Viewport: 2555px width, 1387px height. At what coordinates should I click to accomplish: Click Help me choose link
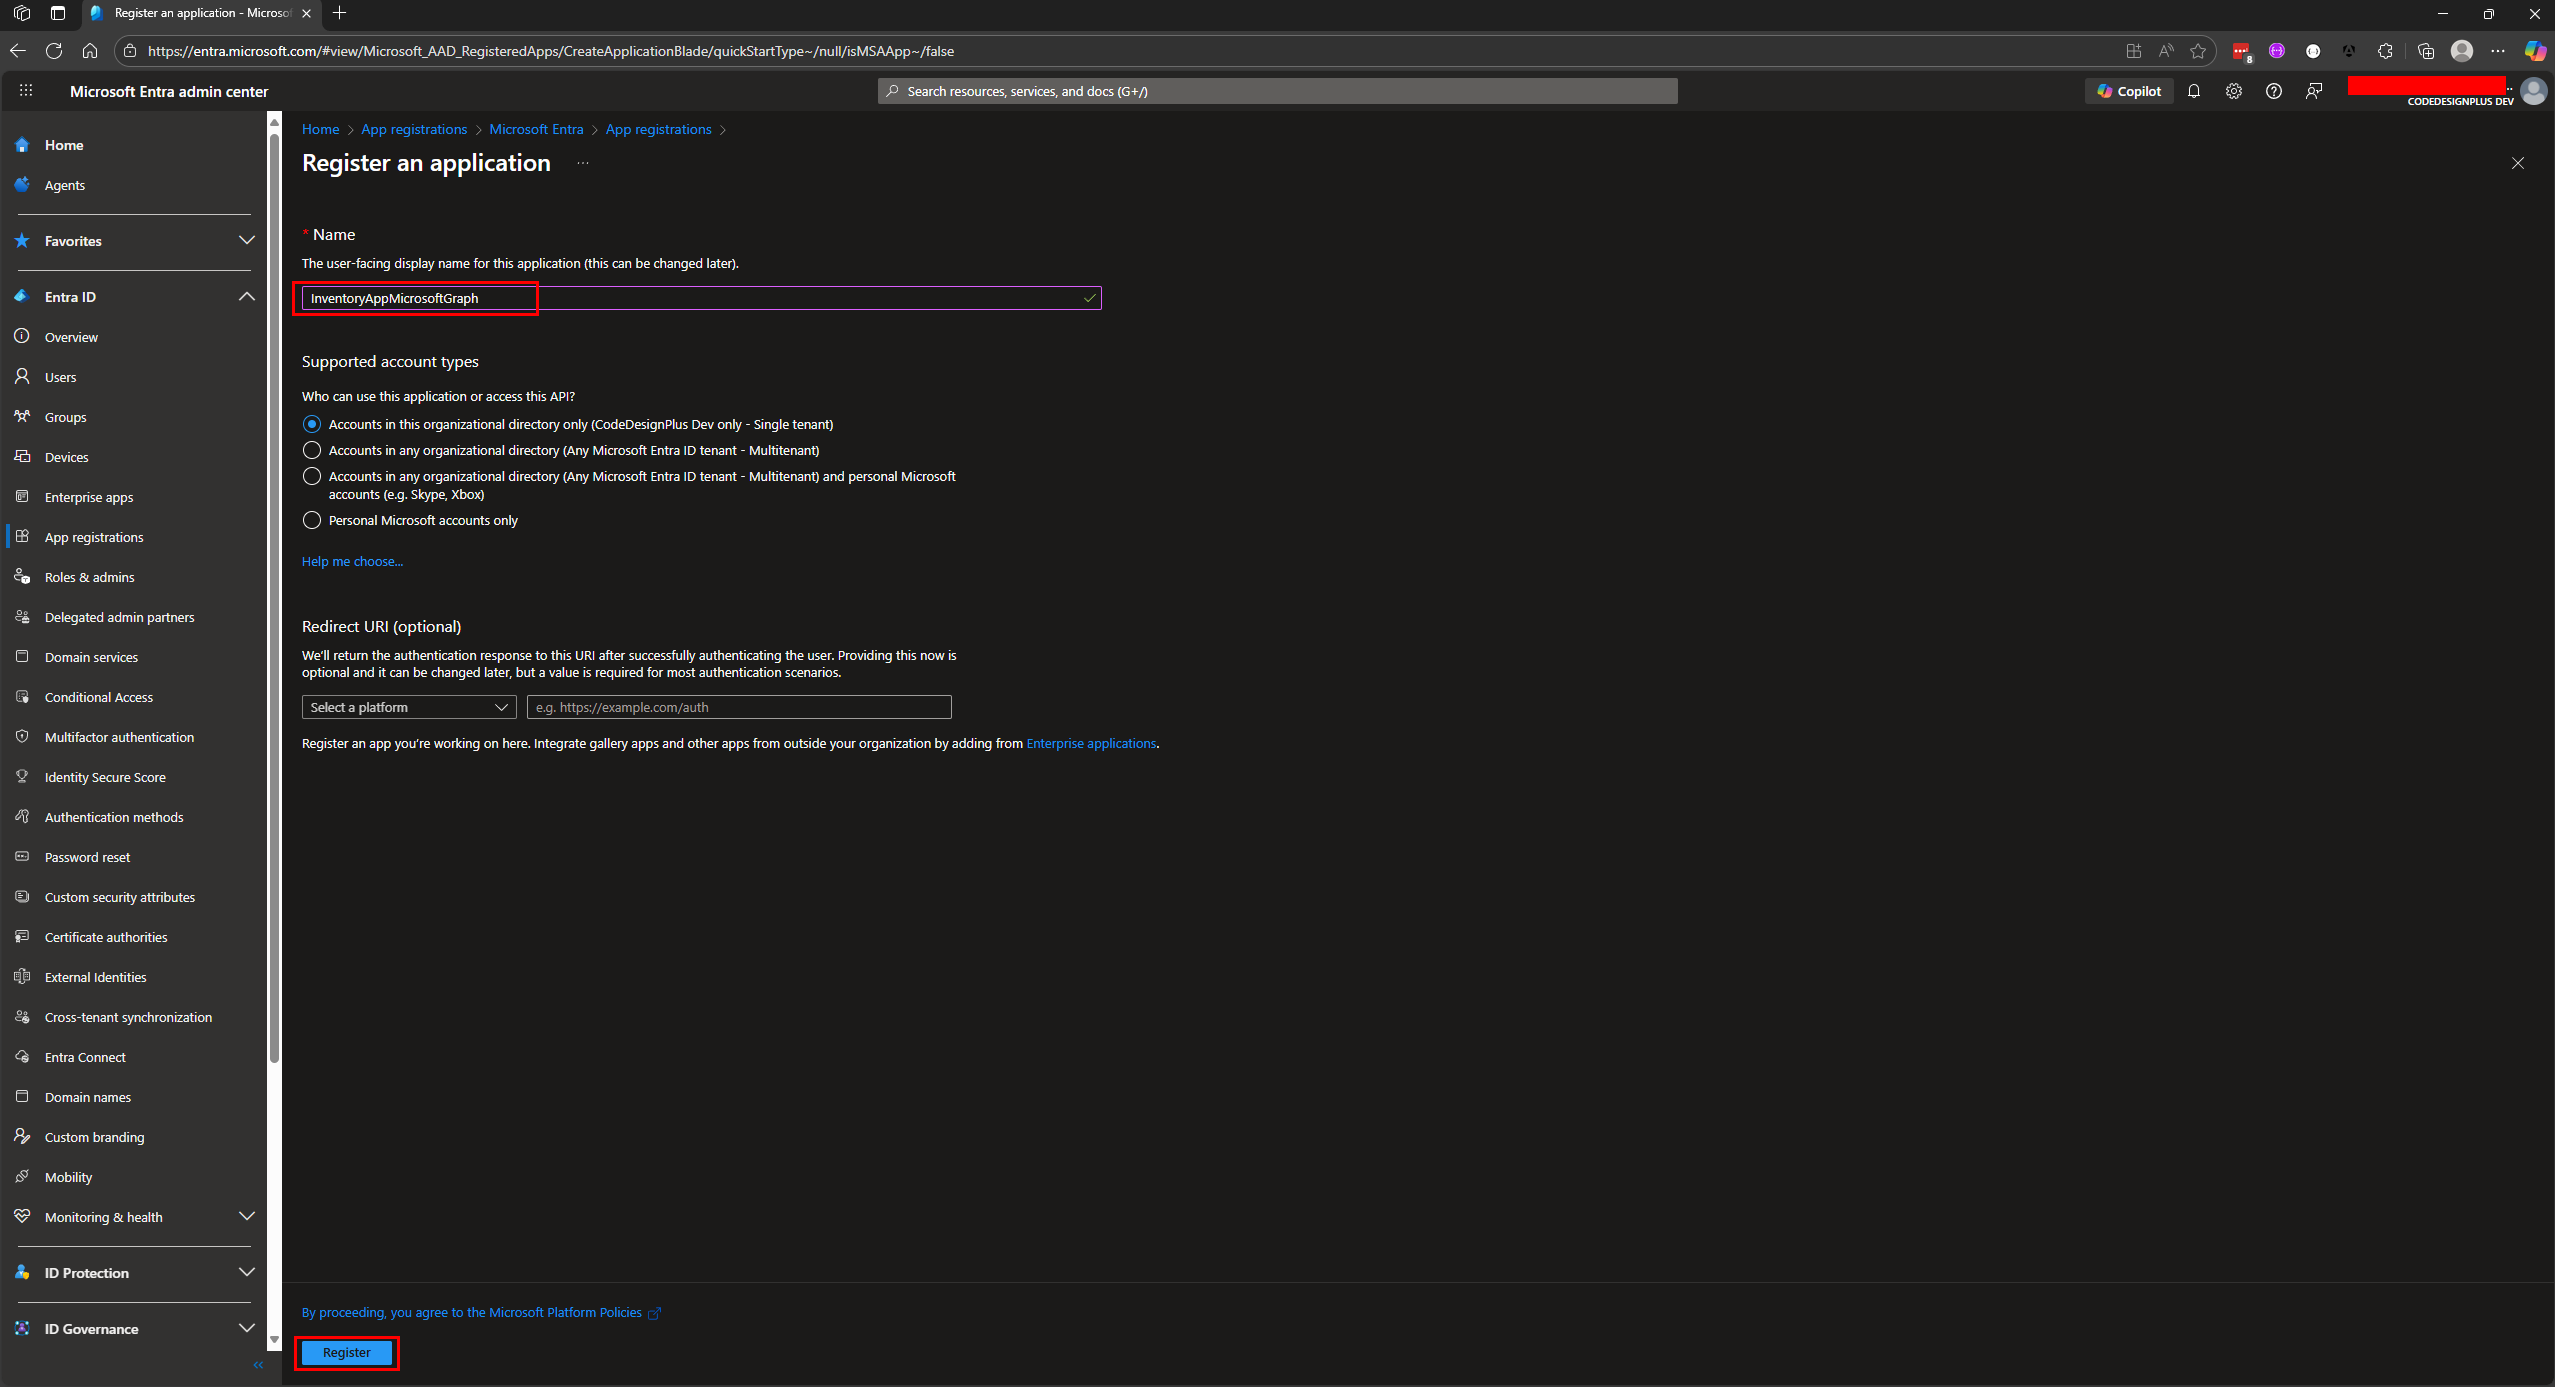(x=352, y=561)
